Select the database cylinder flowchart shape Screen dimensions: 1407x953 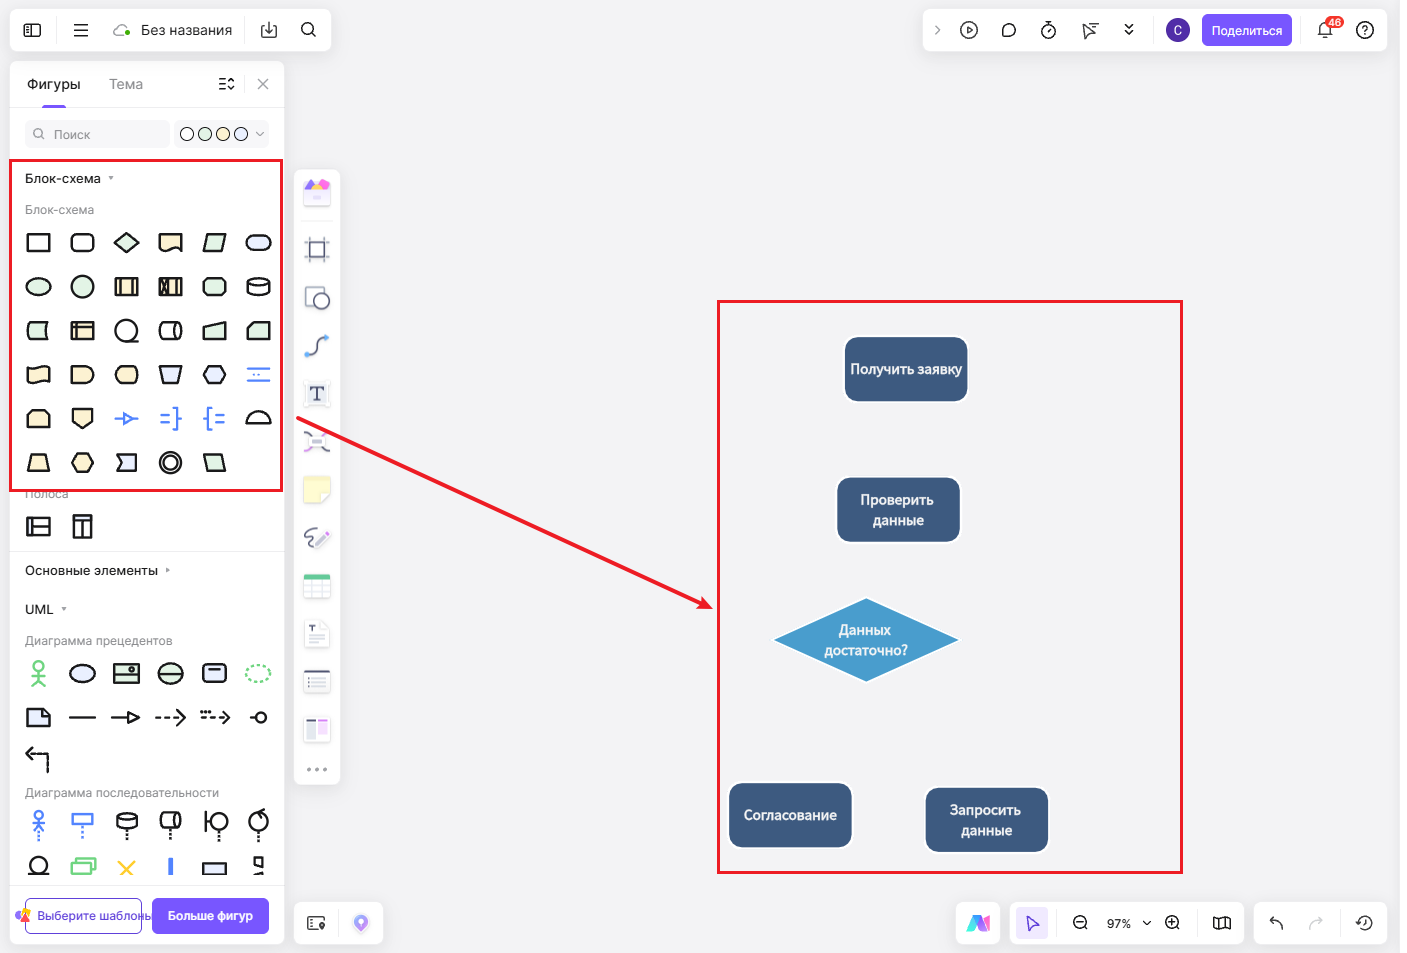pos(259,287)
